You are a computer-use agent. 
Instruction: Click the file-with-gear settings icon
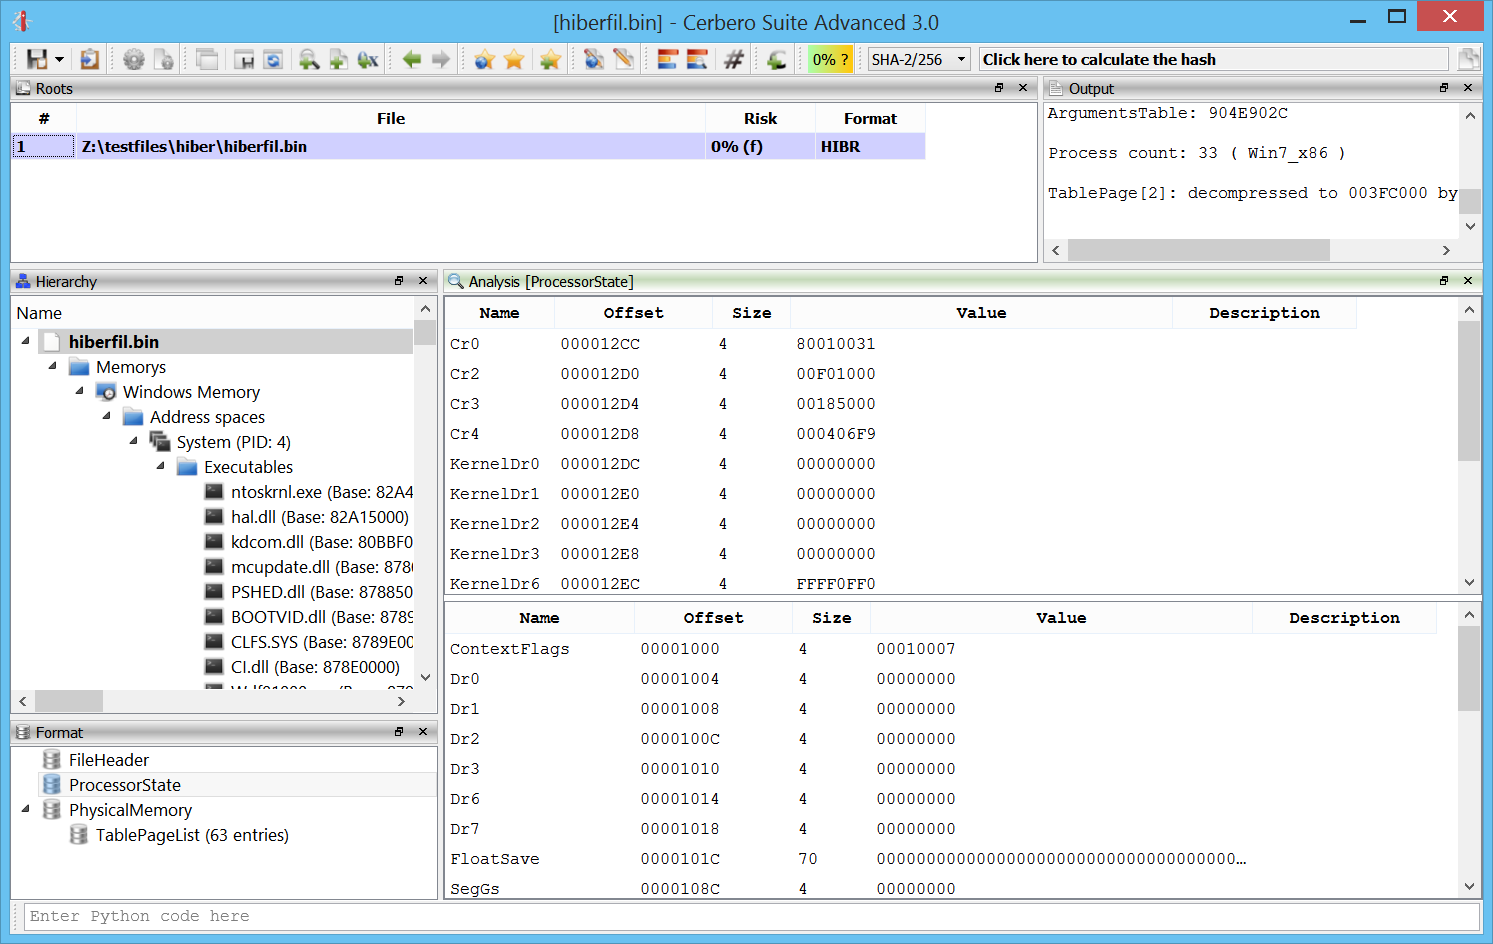point(164,60)
